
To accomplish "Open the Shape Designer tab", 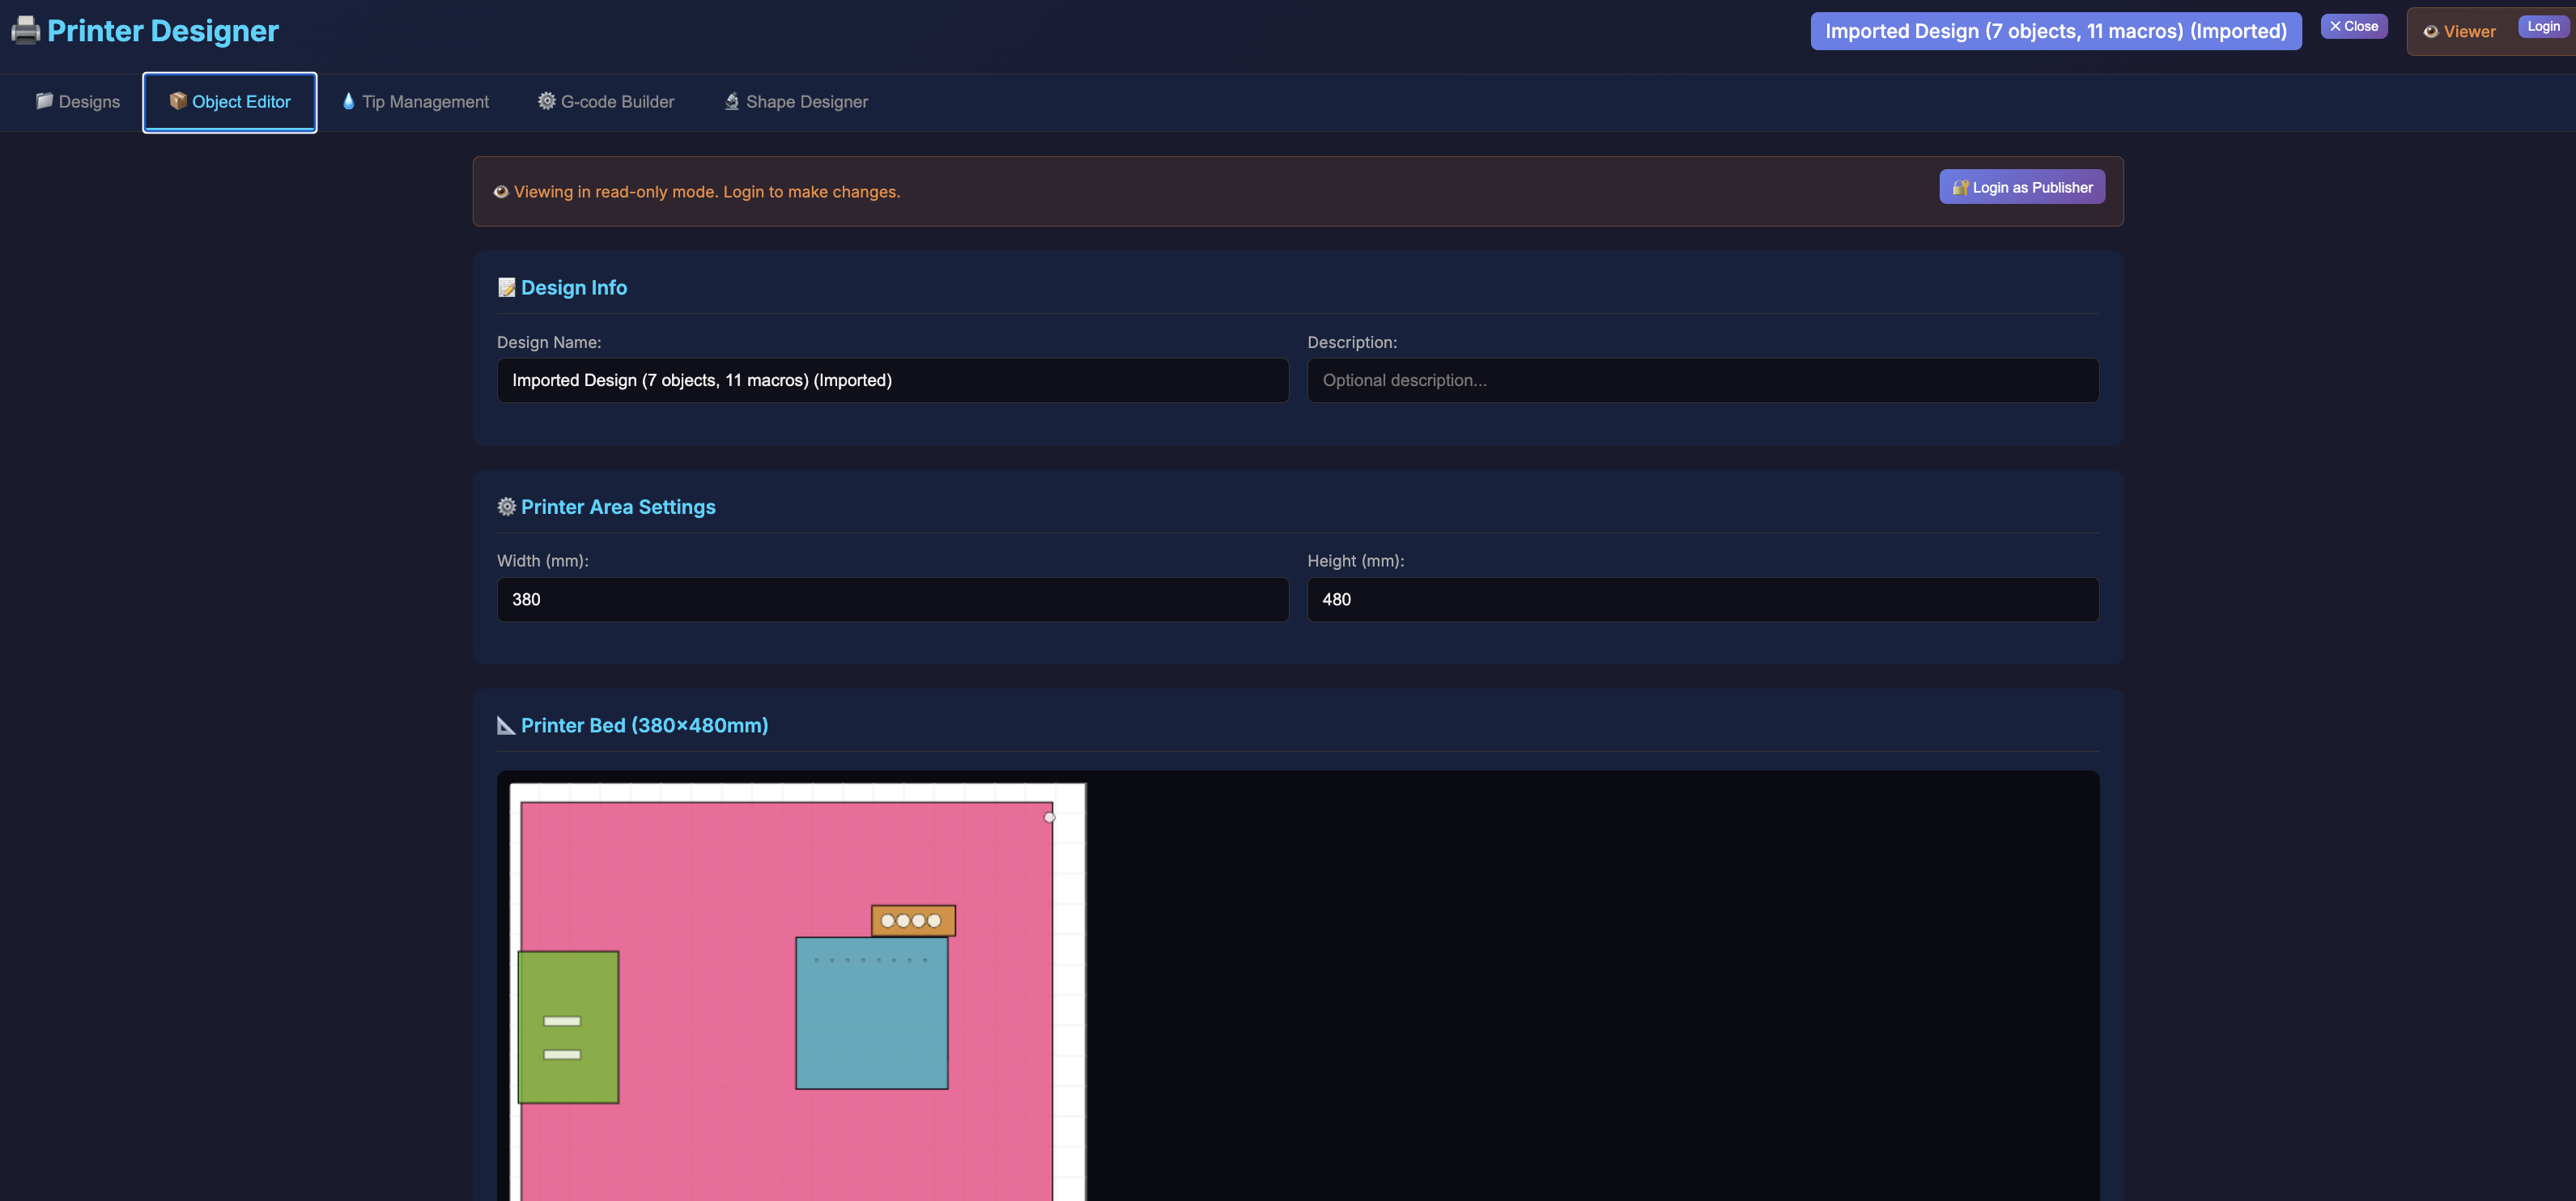I will 796,101.
